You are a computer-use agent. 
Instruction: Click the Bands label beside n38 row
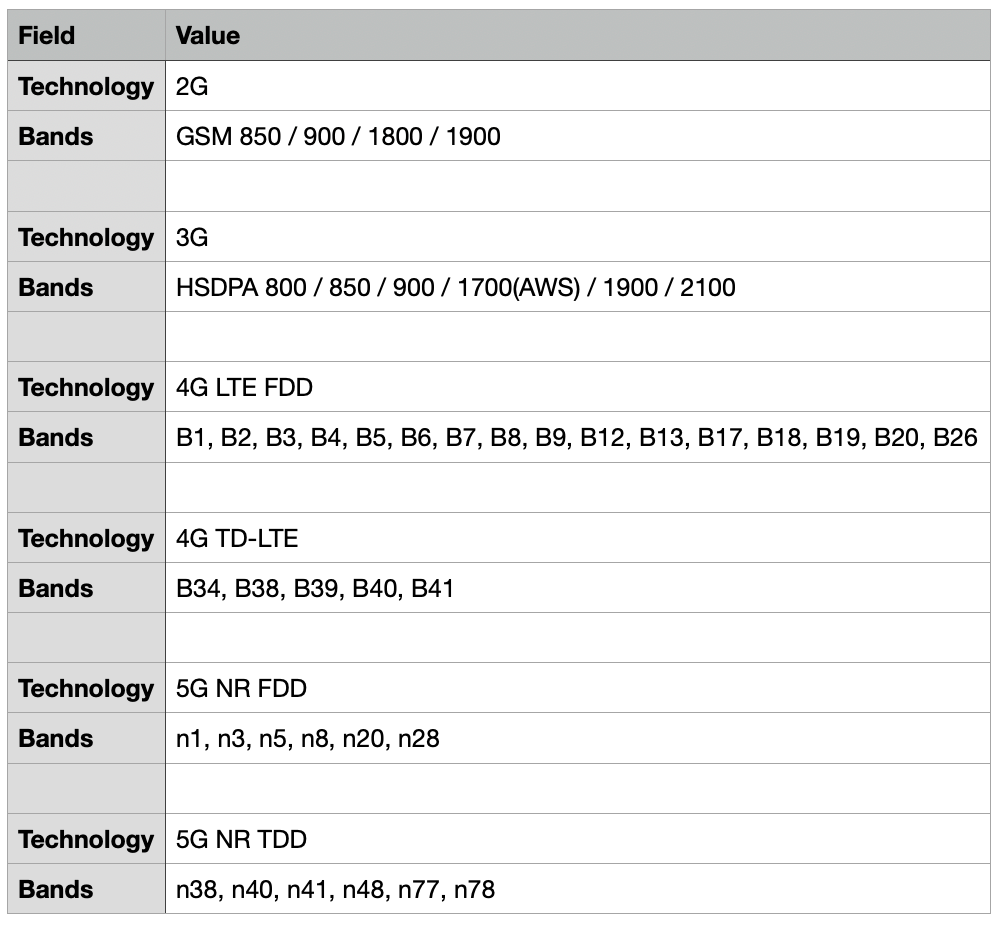86,888
